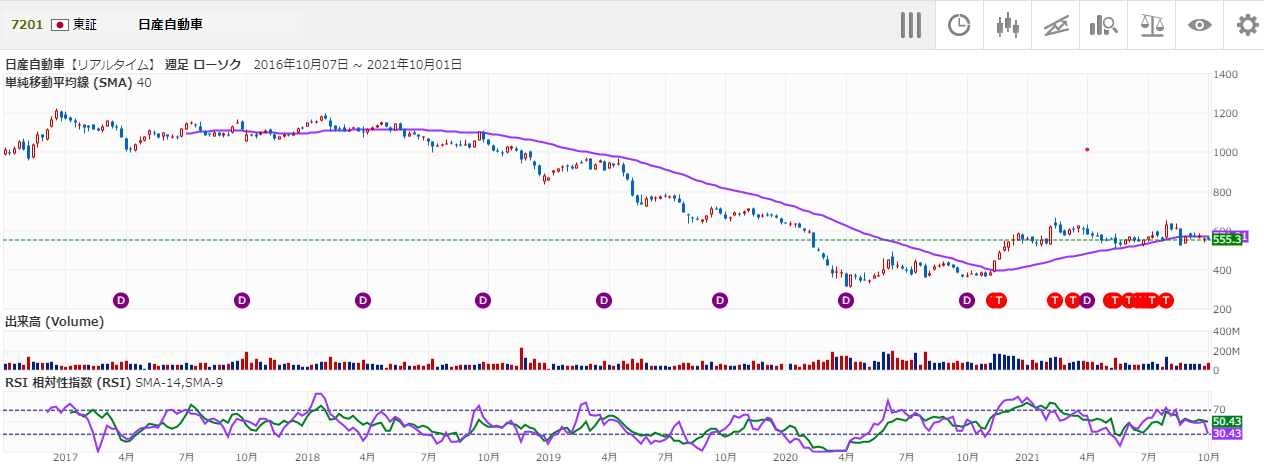1264x471 pixels.
Task: Click the D dividend marker near April 2017
Action: click(x=121, y=299)
